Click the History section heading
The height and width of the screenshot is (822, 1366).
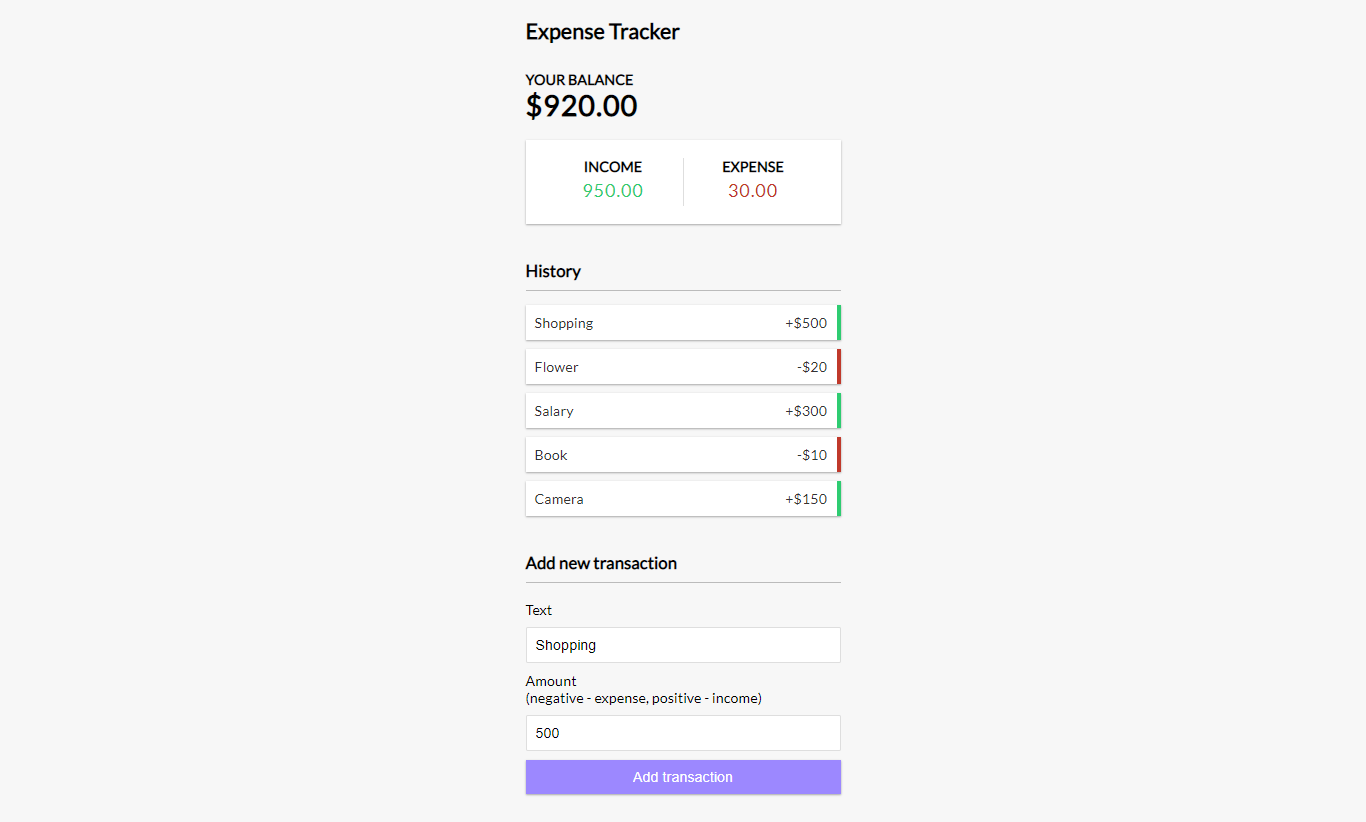pos(553,271)
